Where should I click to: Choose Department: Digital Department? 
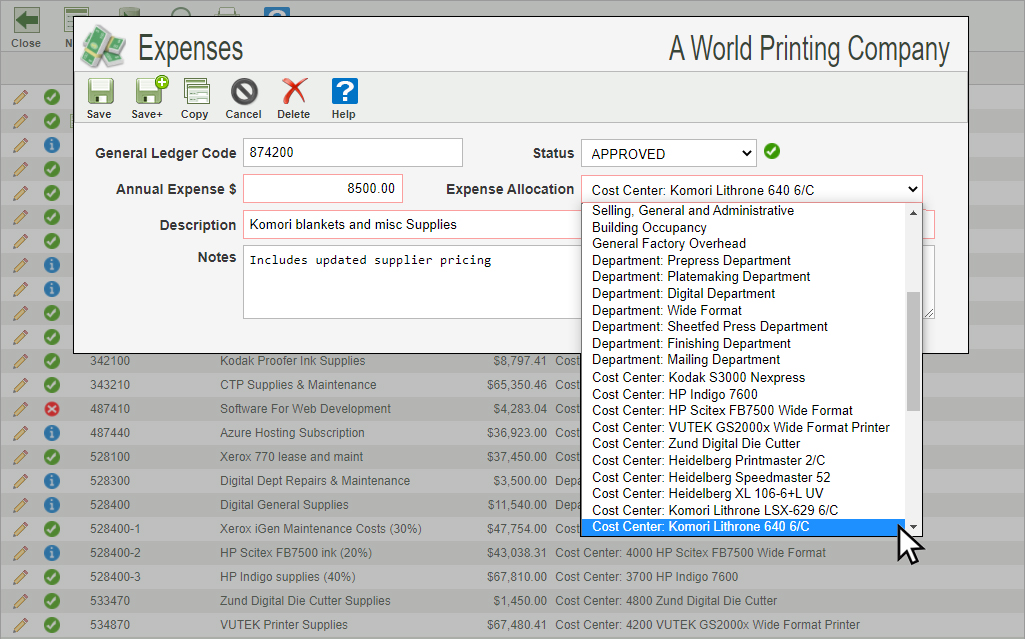coord(743,294)
